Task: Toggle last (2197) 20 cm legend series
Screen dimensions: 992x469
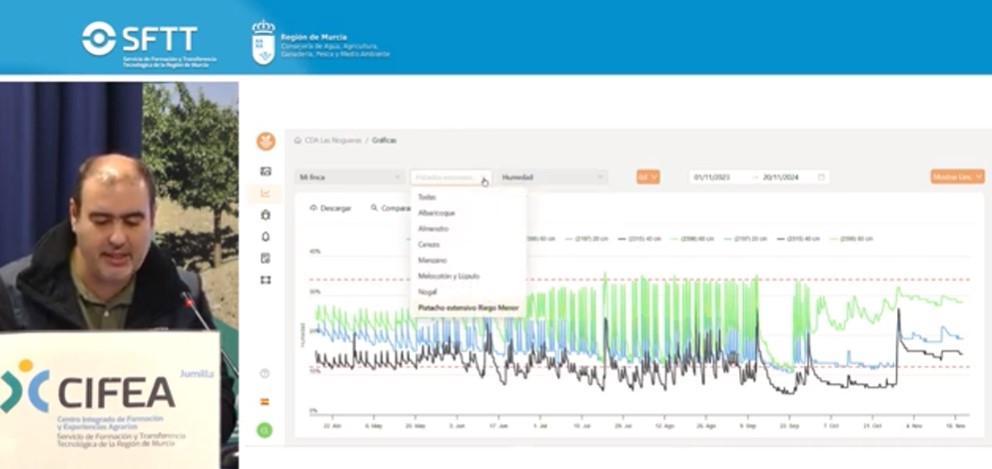Action: click(745, 239)
